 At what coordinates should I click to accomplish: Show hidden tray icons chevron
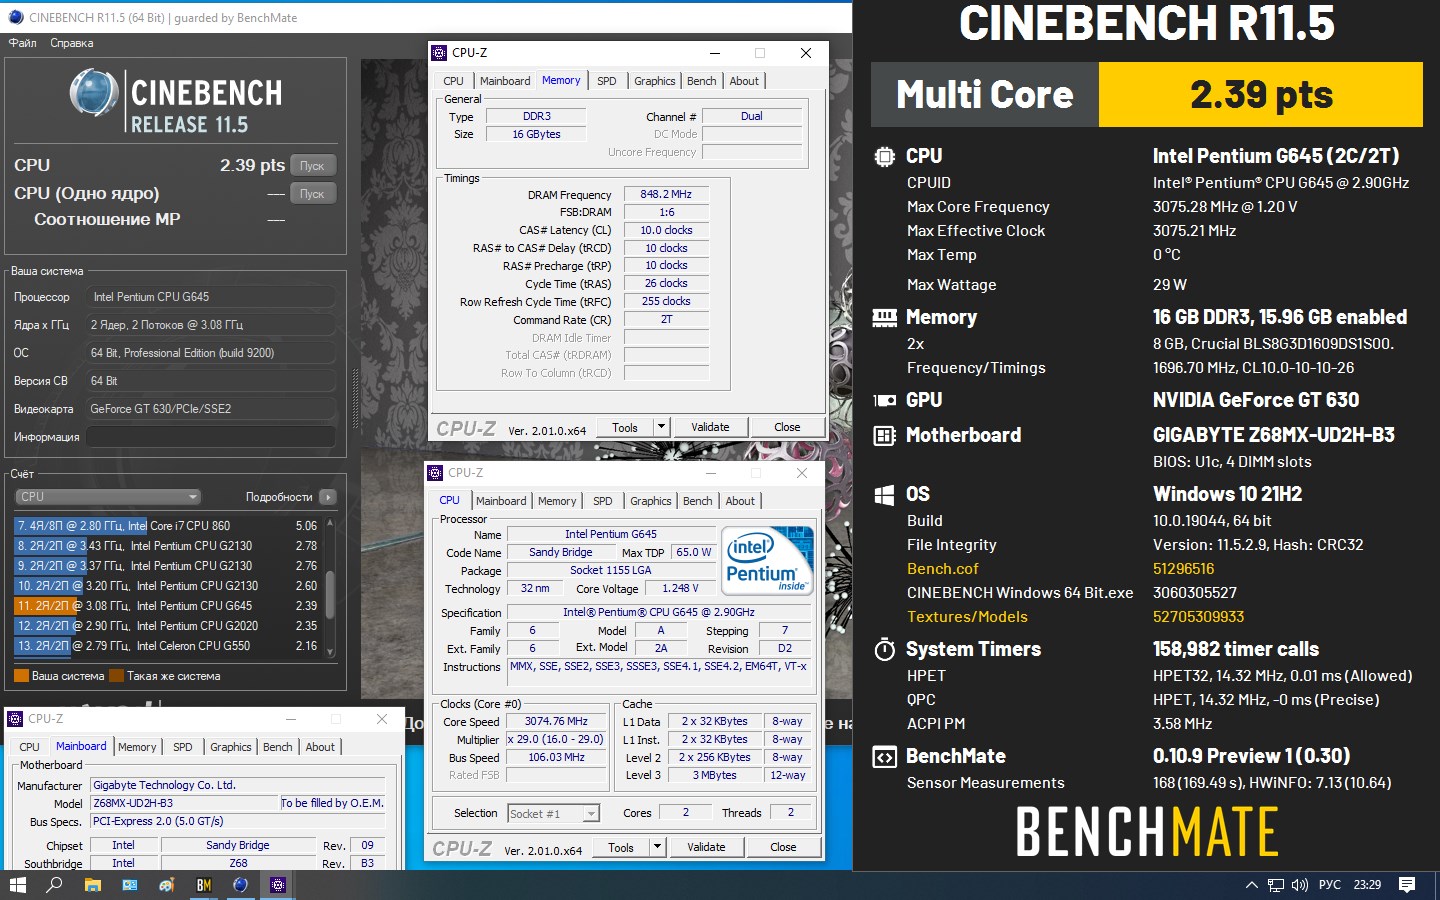pos(1251,885)
